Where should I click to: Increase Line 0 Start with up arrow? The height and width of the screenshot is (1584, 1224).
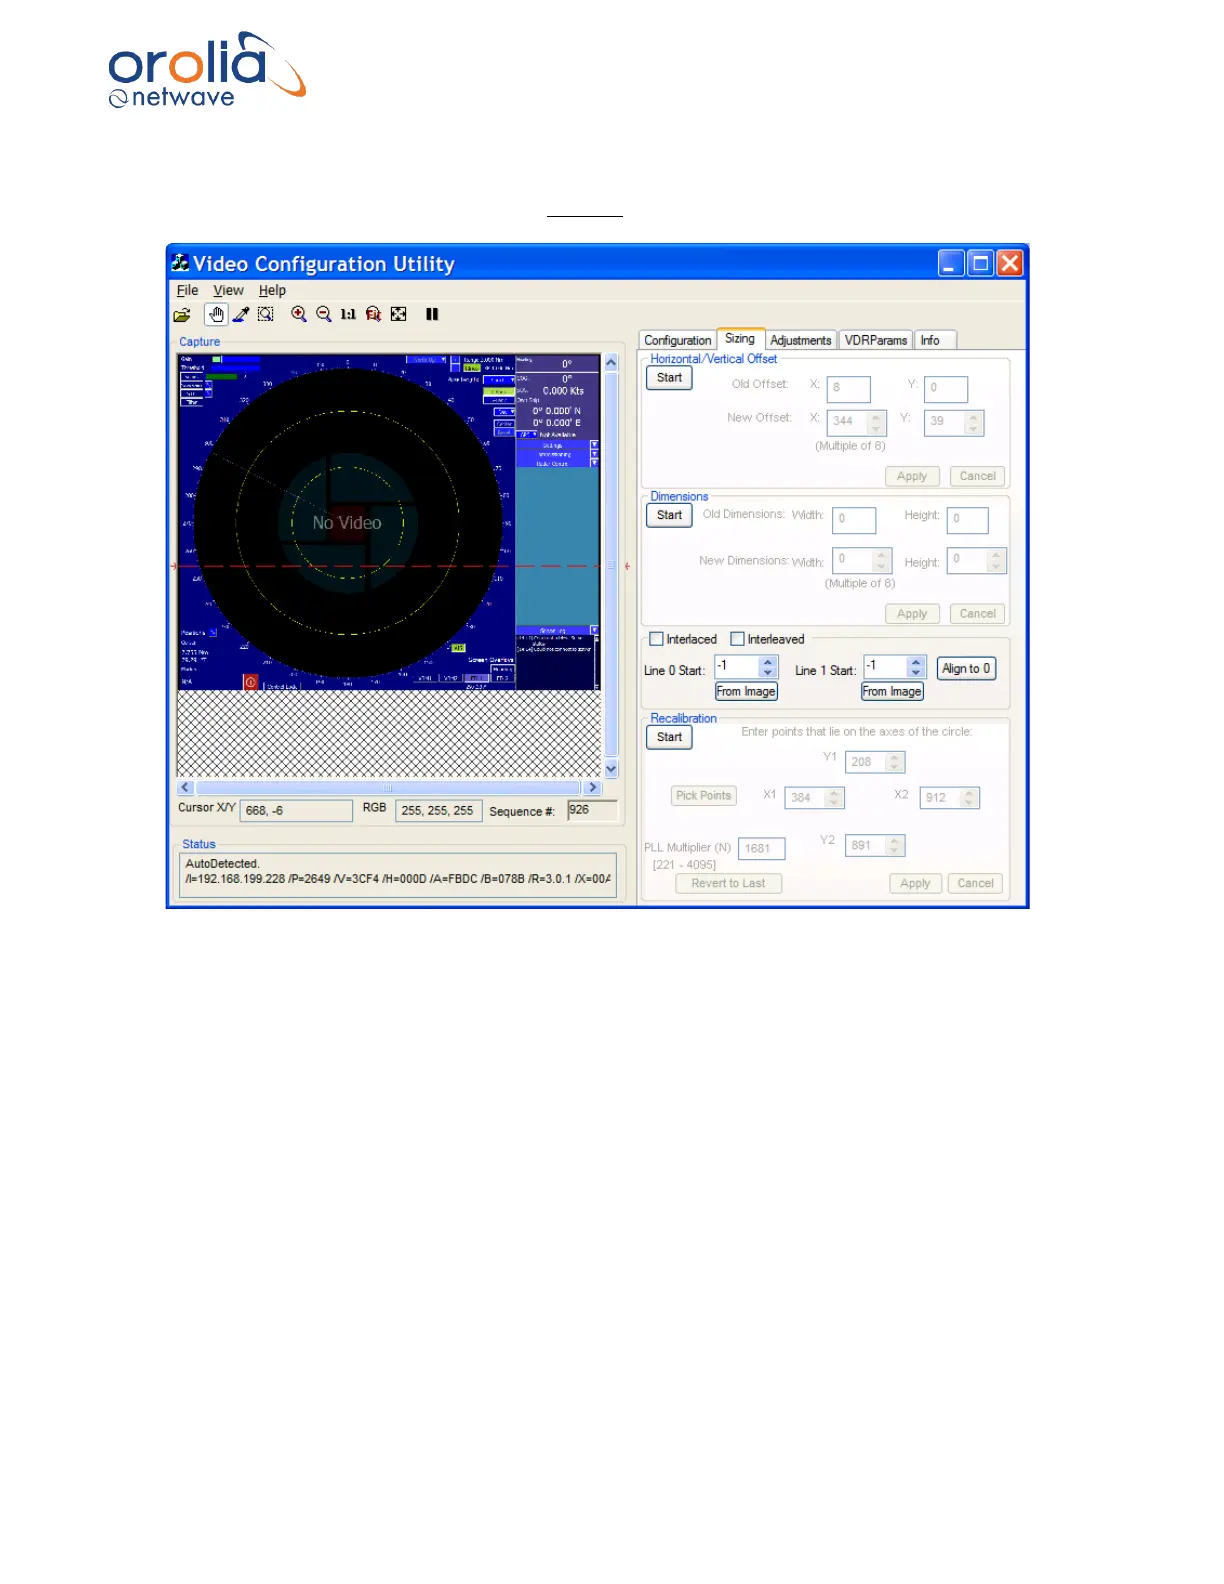click(768, 662)
